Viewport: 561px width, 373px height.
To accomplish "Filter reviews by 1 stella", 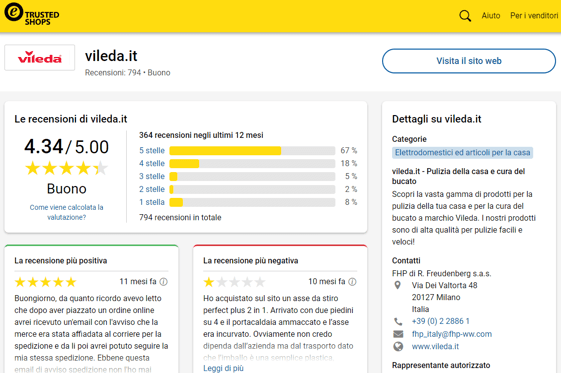I will (152, 202).
